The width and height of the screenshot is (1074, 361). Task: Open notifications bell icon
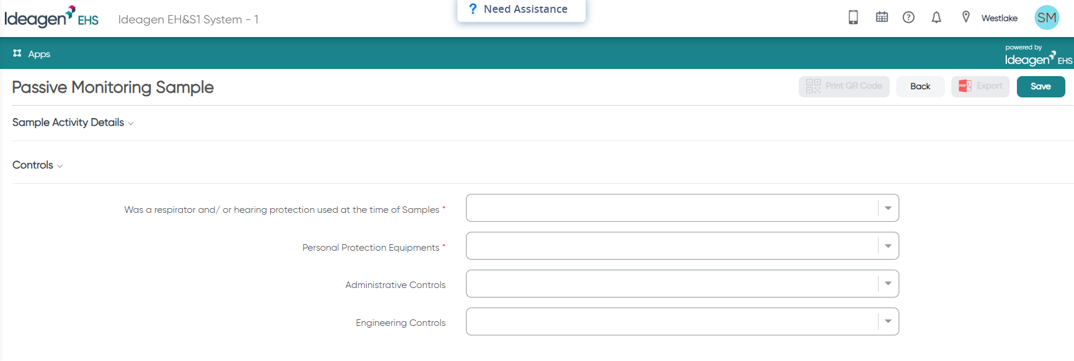click(x=936, y=18)
